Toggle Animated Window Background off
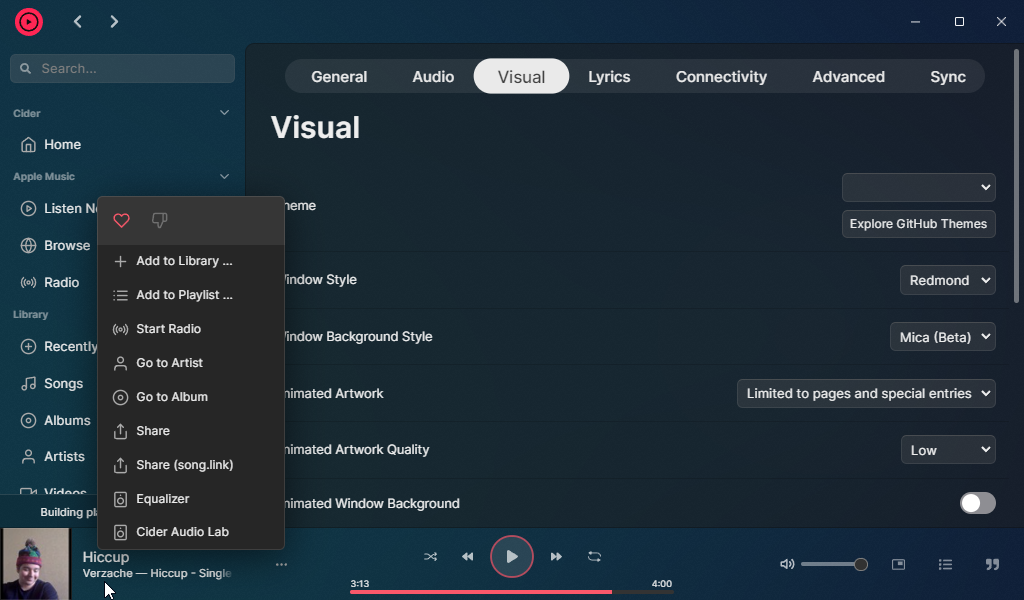 [x=977, y=503]
